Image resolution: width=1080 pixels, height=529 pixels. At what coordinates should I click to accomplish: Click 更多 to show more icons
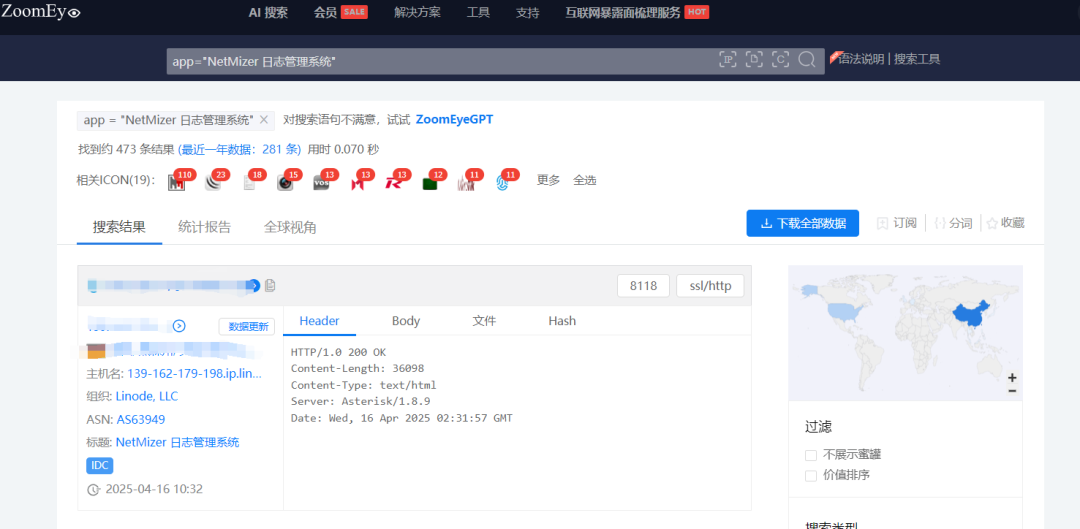tap(548, 180)
